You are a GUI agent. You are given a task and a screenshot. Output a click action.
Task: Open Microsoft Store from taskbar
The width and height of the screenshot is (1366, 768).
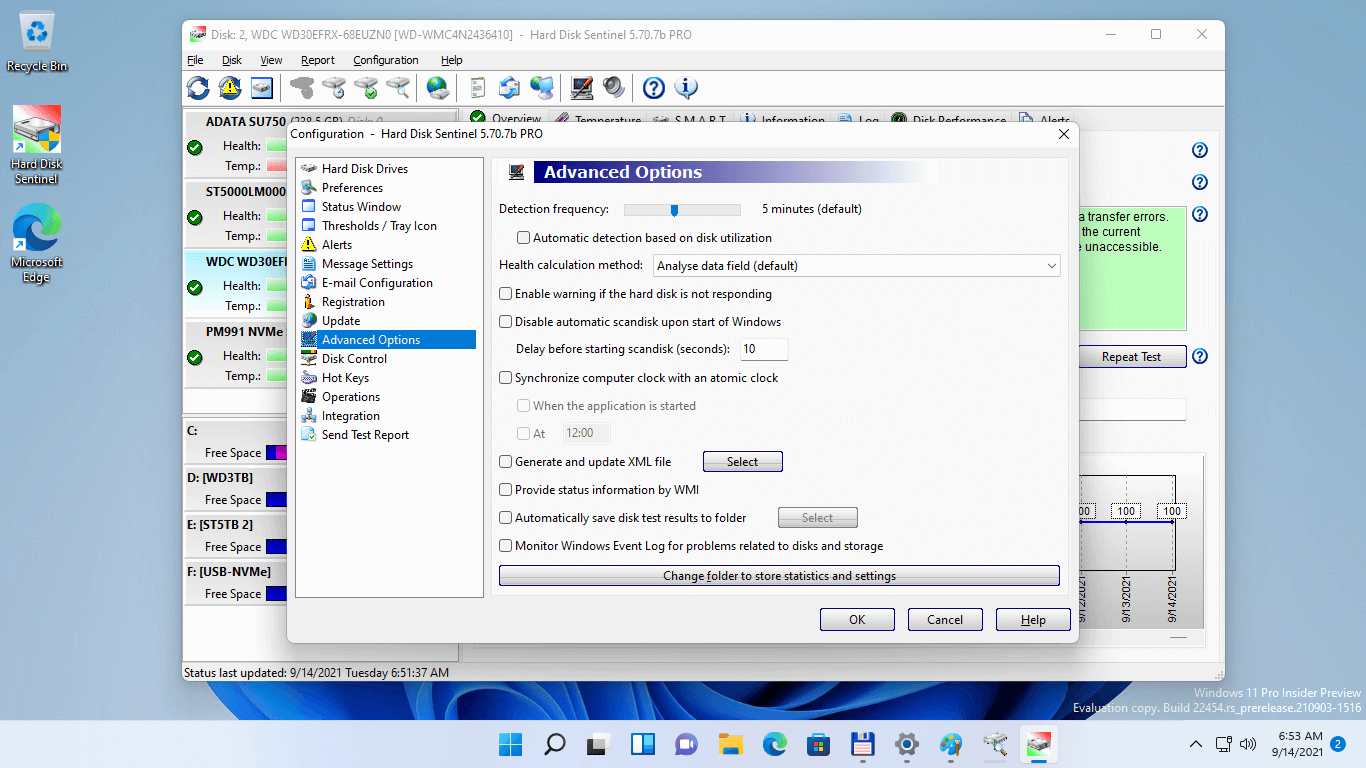[x=819, y=744]
